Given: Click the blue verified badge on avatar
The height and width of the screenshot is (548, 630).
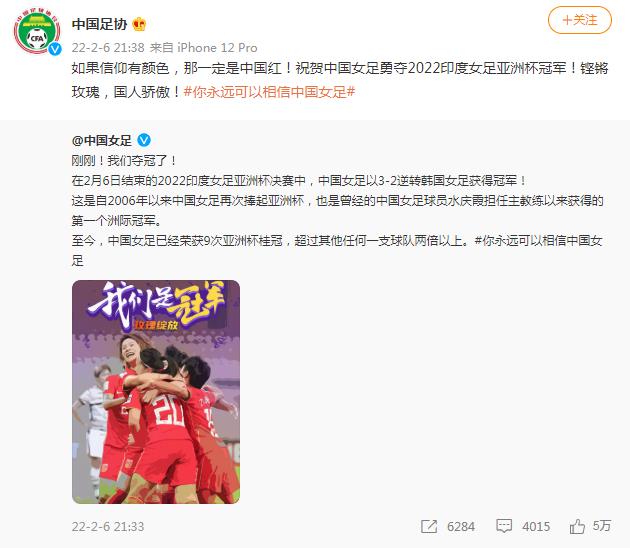Looking at the screenshot, I should tap(55, 49).
